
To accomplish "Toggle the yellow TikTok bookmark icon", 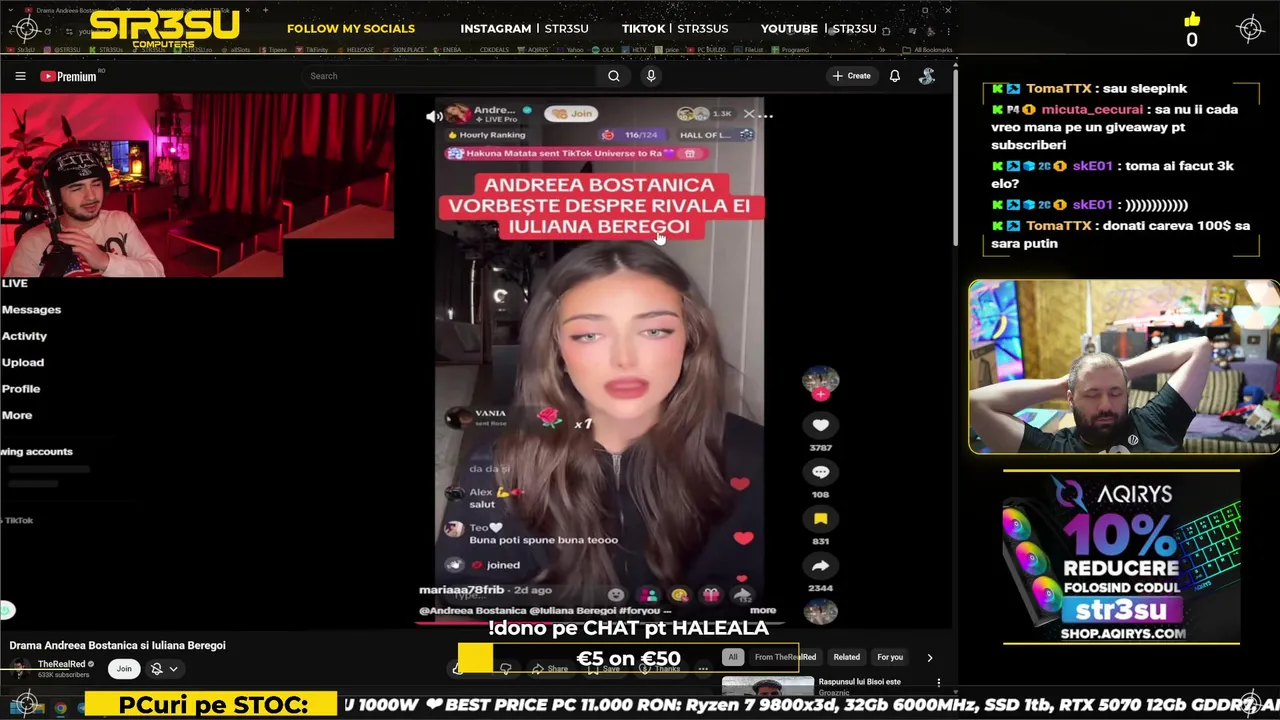I will 820,519.
